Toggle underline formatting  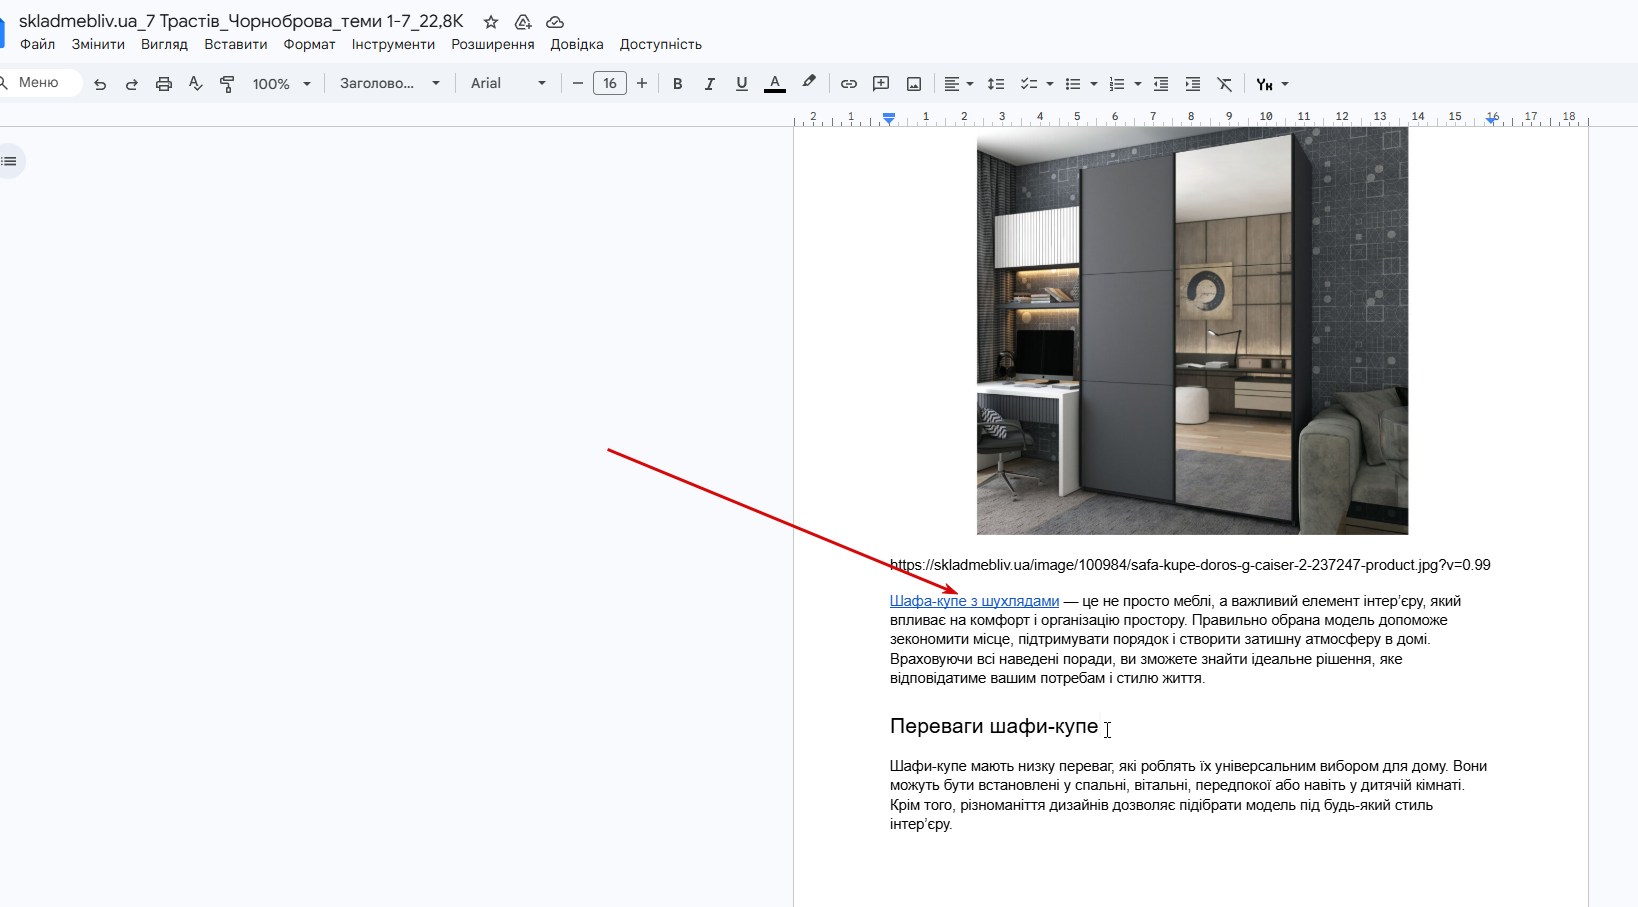[x=742, y=84]
